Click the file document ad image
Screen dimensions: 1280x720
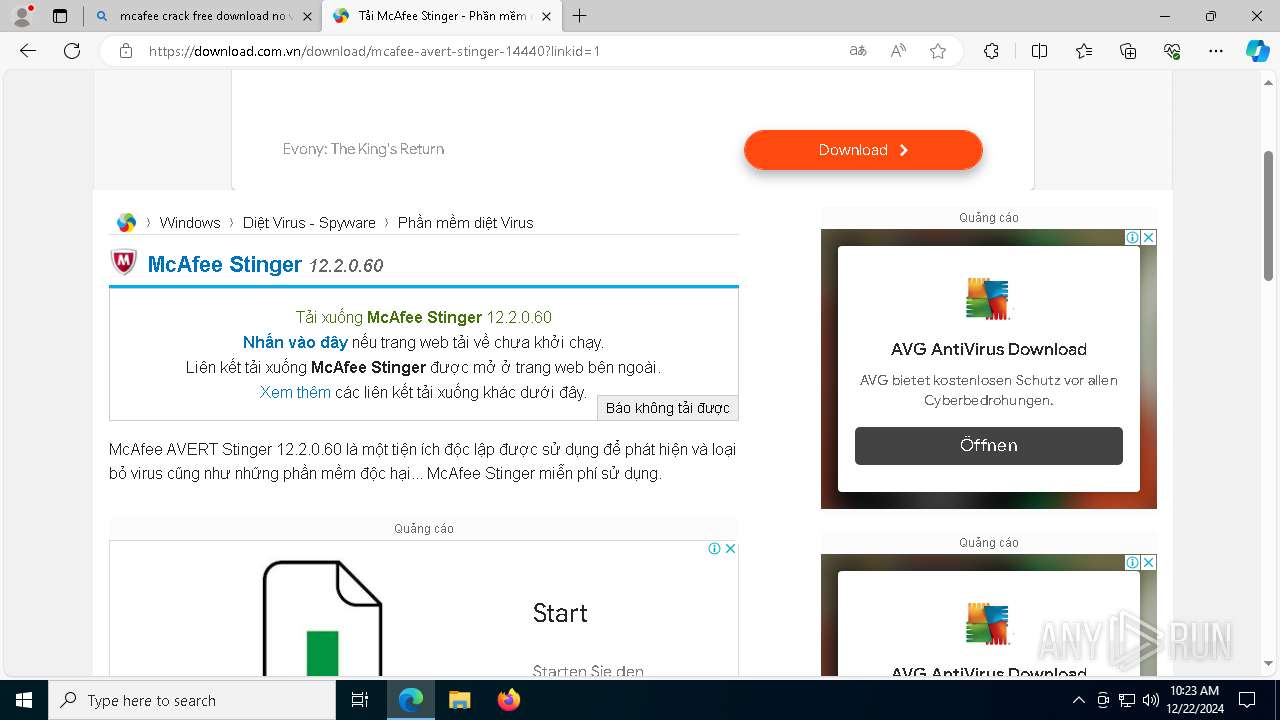(322, 618)
